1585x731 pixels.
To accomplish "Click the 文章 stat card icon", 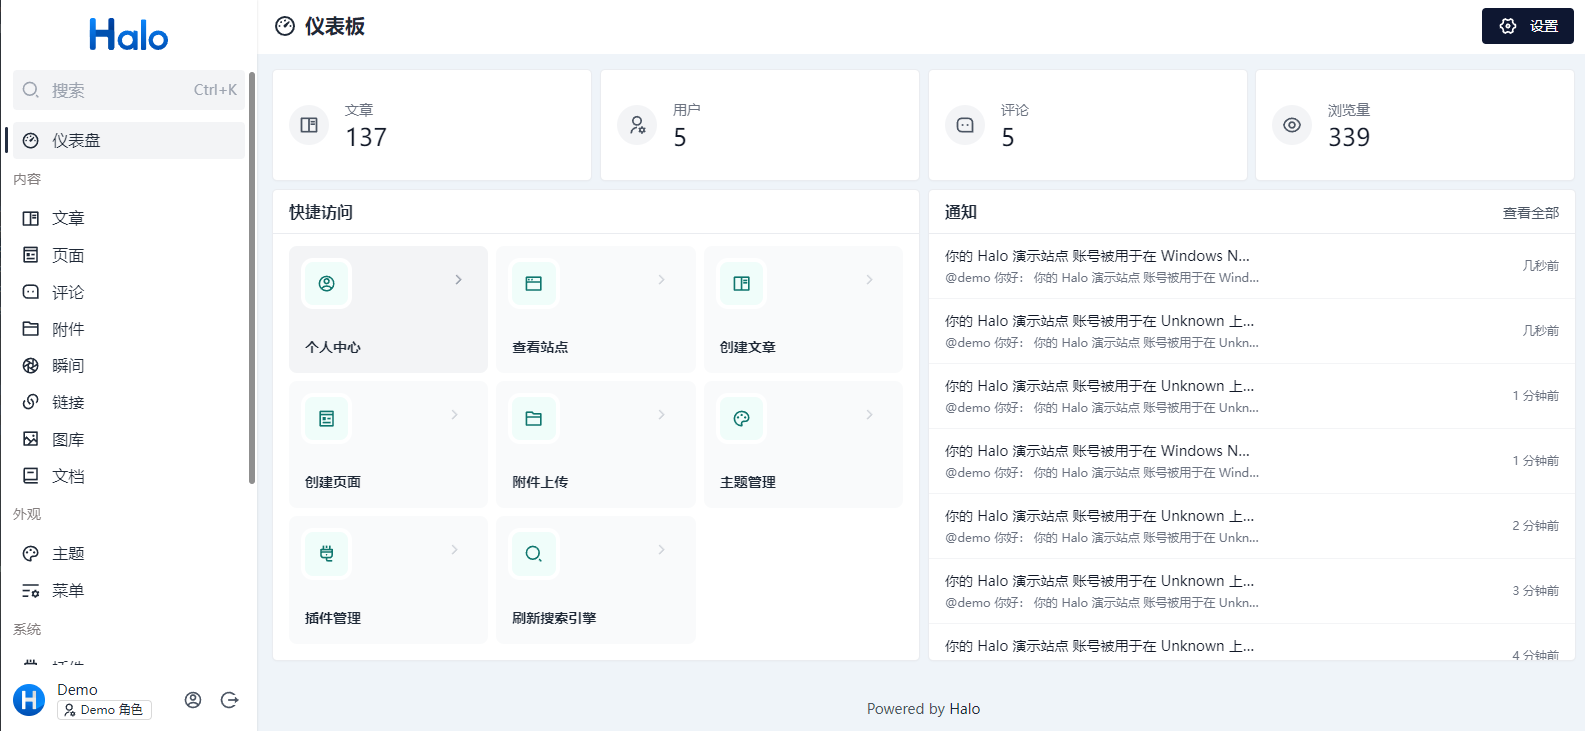I will [309, 125].
